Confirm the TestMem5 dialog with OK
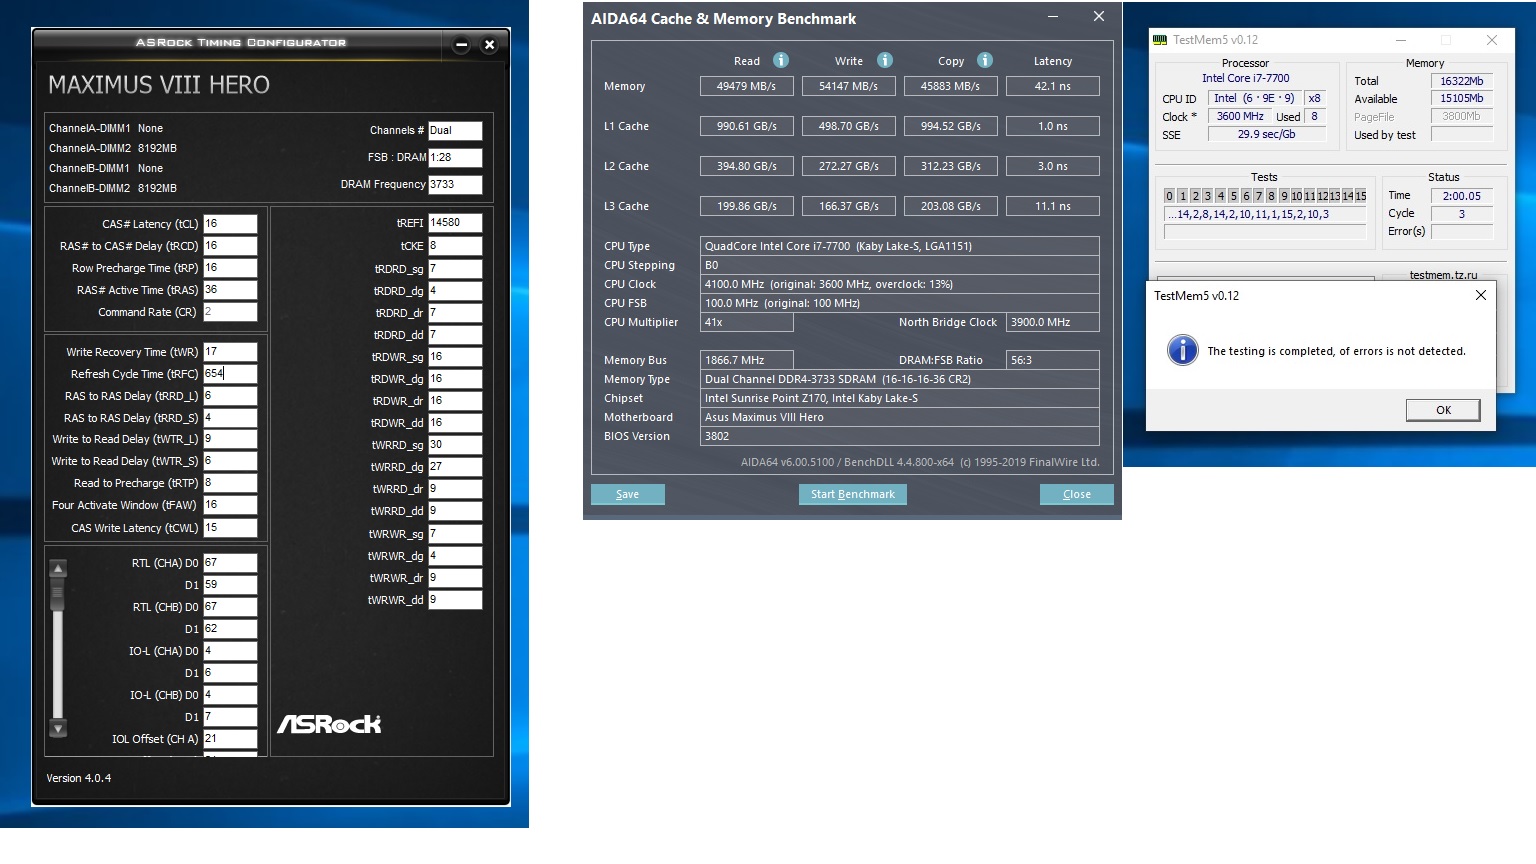Image resolution: width=1536 pixels, height=864 pixels. coord(1443,410)
